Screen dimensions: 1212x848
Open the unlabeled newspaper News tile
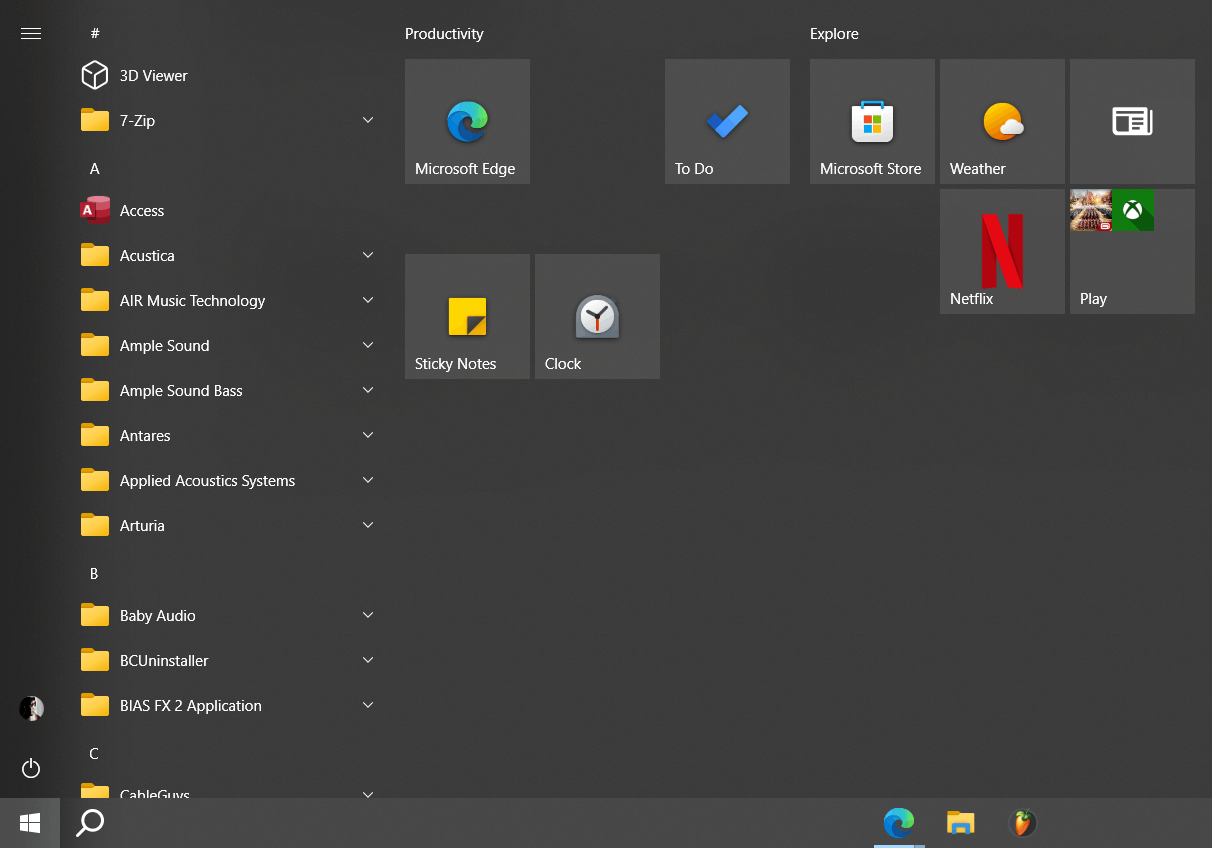(x=1132, y=121)
